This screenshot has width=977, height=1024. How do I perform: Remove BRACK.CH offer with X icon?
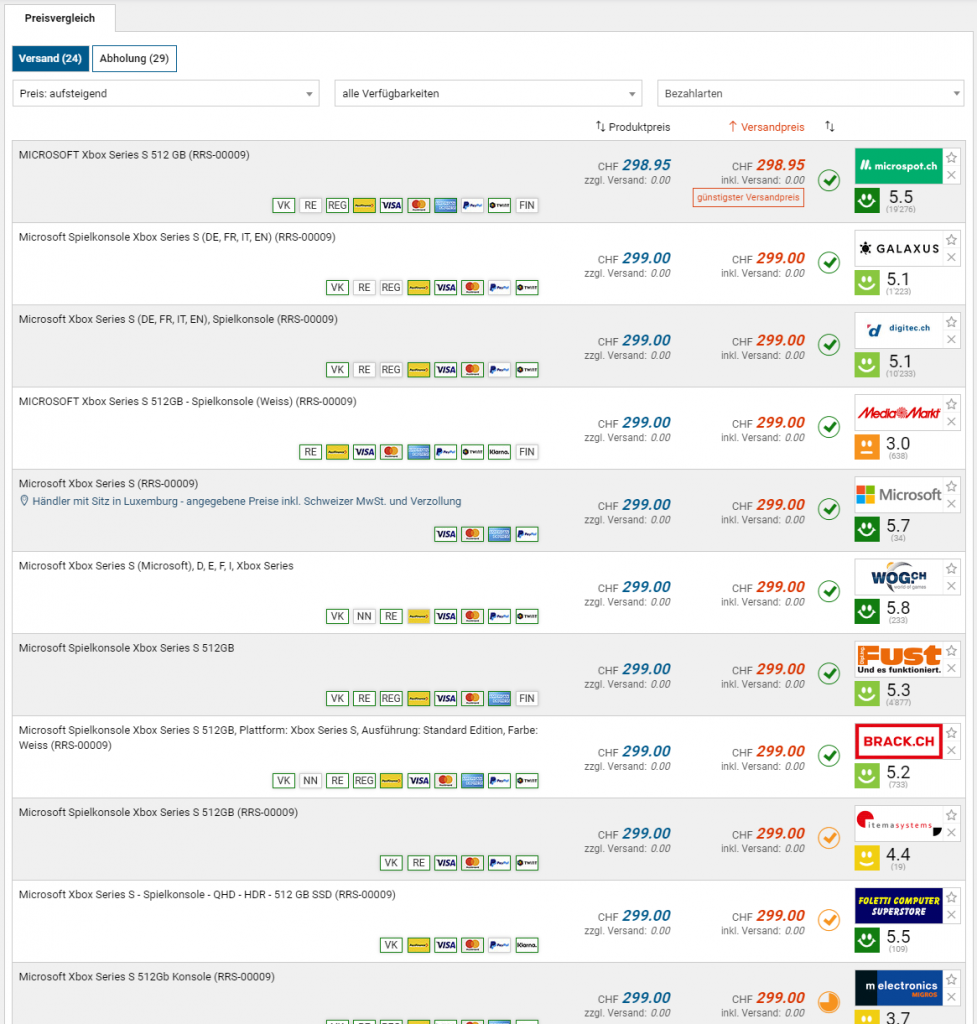(x=952, y=751)
